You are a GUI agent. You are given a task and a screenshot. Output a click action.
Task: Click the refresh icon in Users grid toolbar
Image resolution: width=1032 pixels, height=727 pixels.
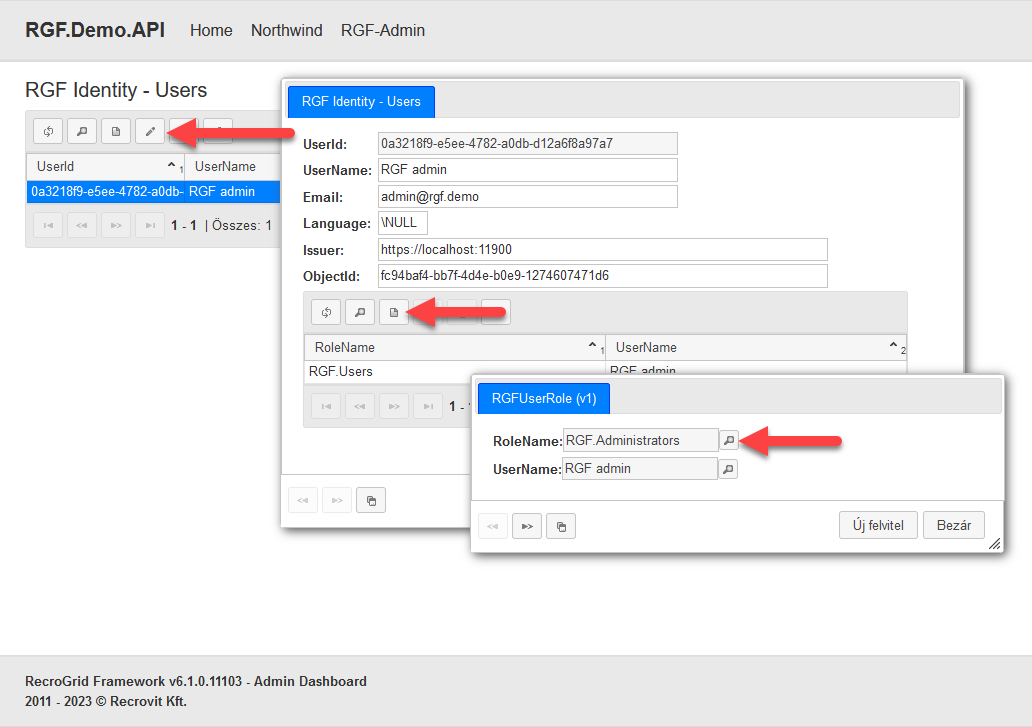coord(48,131)
